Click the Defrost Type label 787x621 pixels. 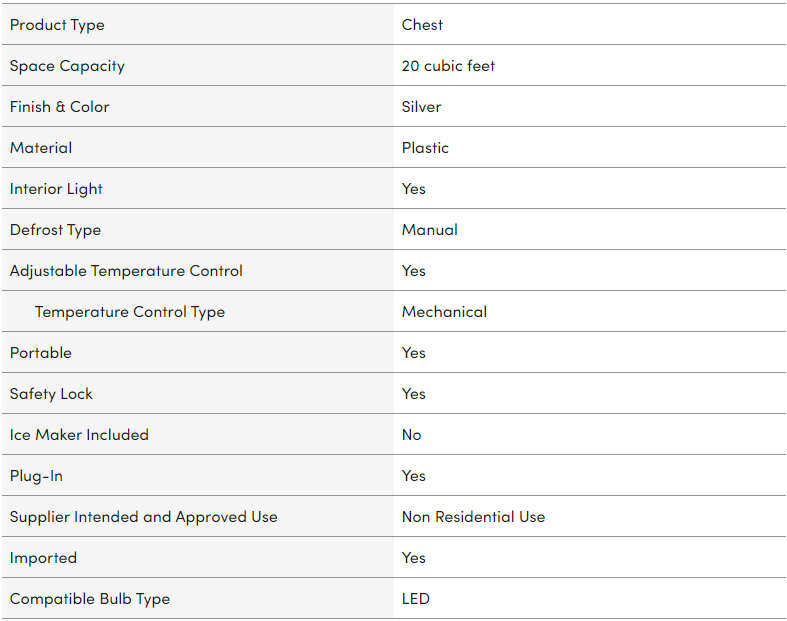[55, 230]
